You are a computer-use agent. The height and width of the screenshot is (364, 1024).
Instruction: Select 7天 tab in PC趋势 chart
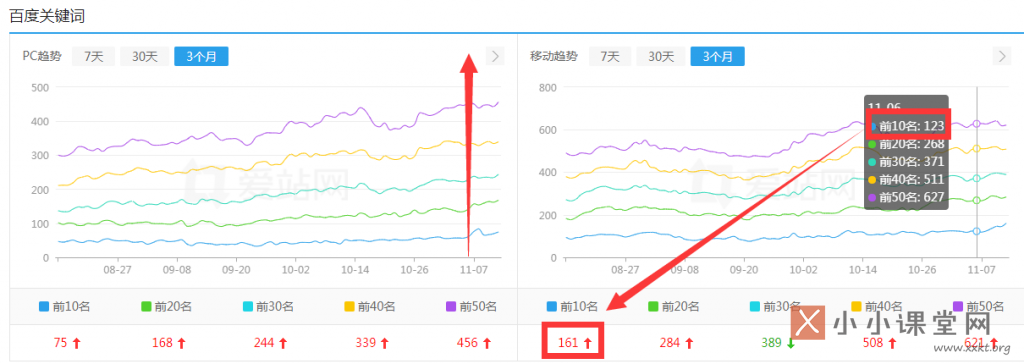coord(93,56)
